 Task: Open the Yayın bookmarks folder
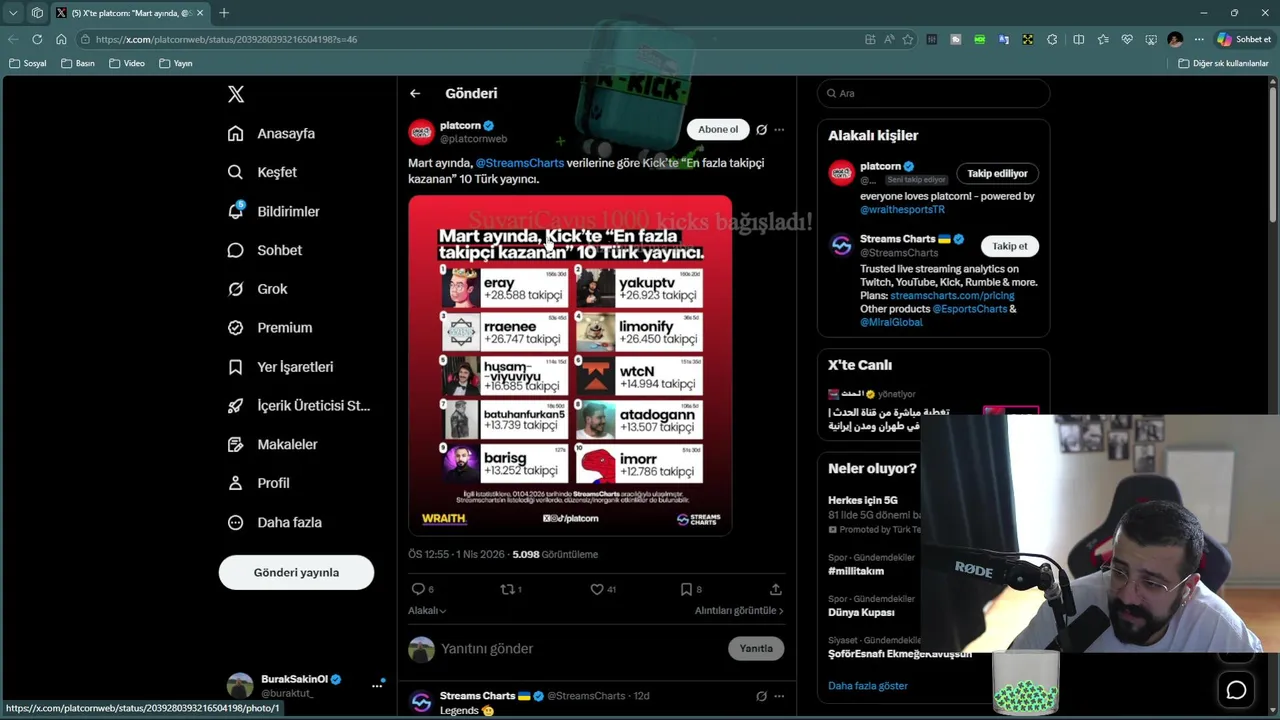pos(176,63)
